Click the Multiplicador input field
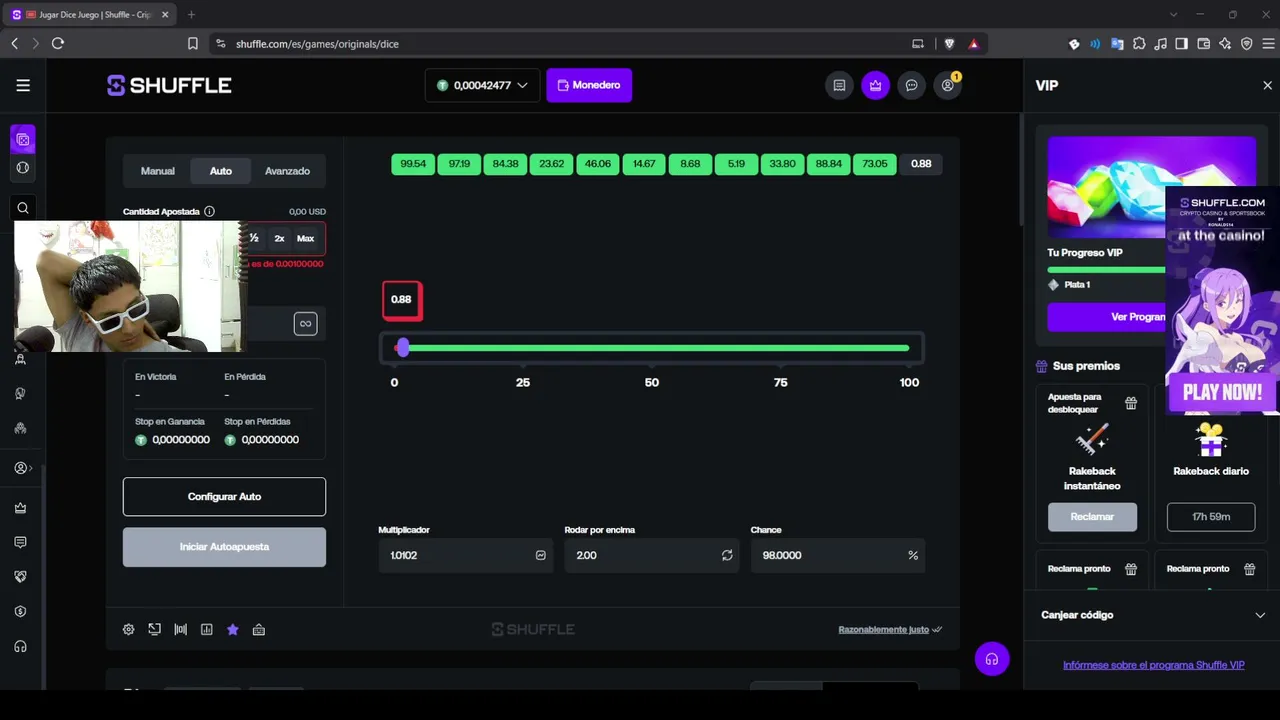The image size is (1280, 720). coord(465,555)
